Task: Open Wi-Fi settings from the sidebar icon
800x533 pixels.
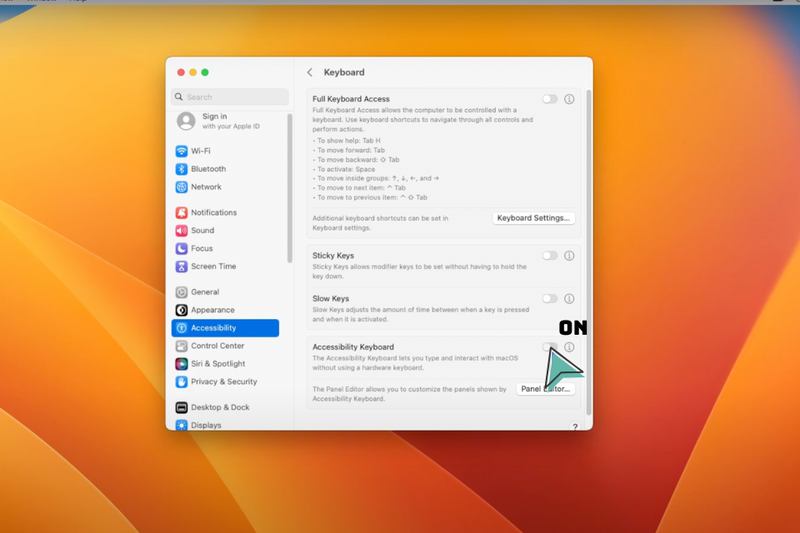Action: pos(181,151)
